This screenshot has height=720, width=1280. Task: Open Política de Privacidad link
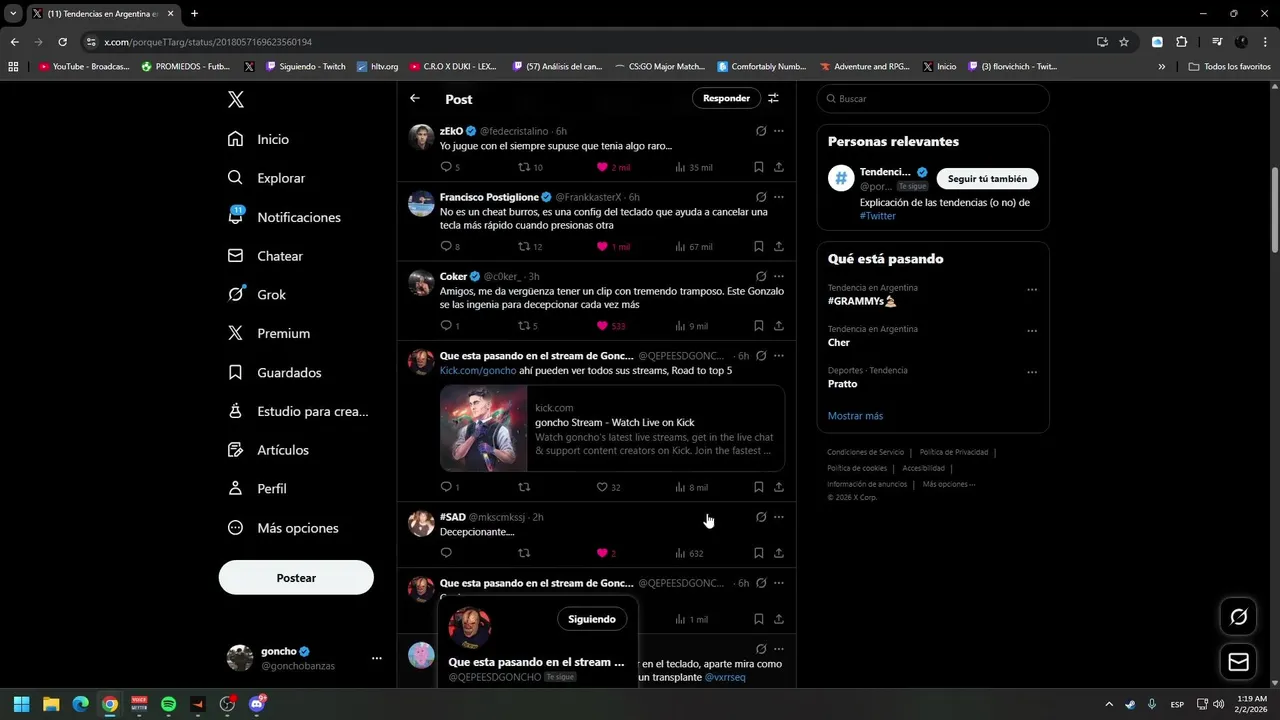click(x=953, y=452)
